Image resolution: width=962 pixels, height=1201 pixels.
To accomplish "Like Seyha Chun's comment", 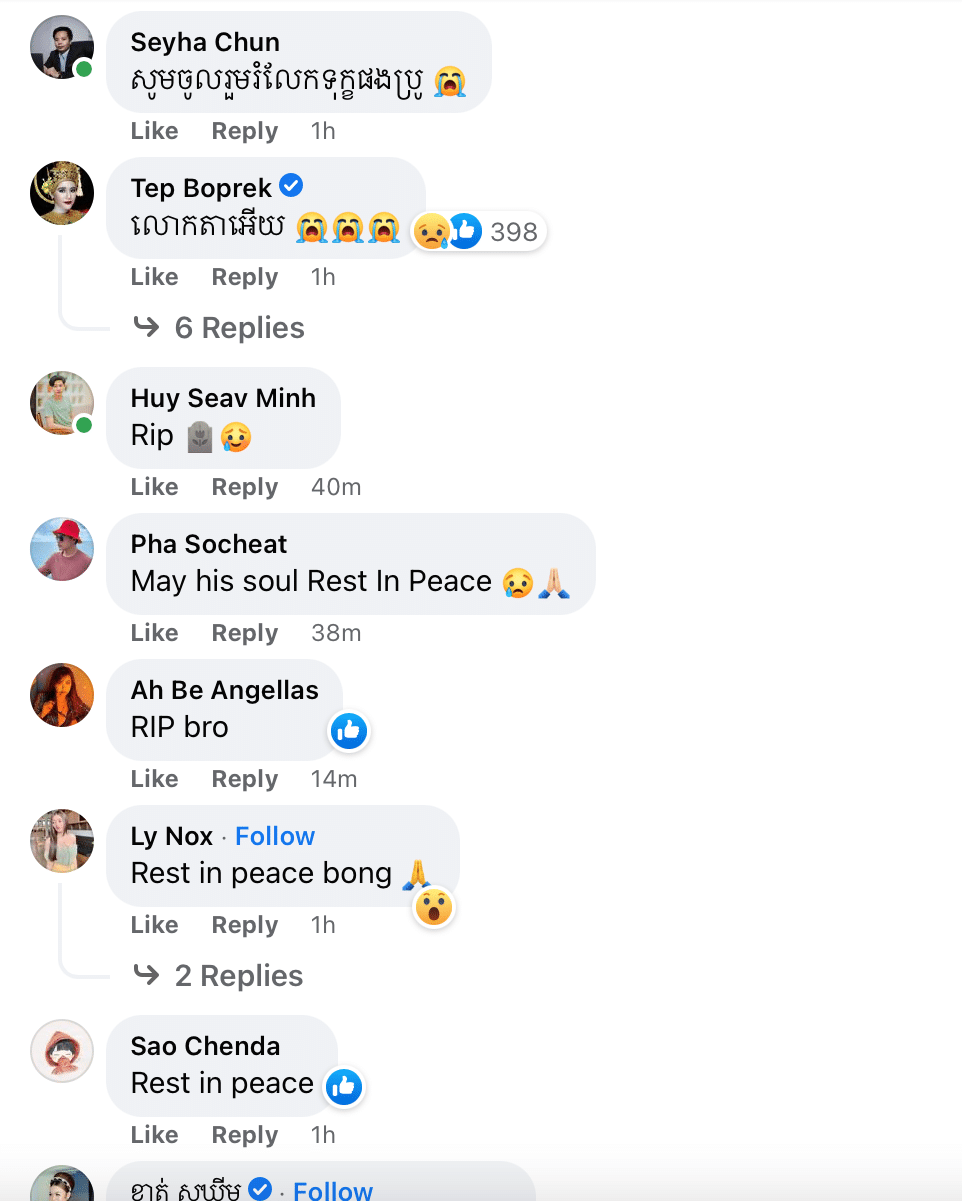I will tap(154, 131).
